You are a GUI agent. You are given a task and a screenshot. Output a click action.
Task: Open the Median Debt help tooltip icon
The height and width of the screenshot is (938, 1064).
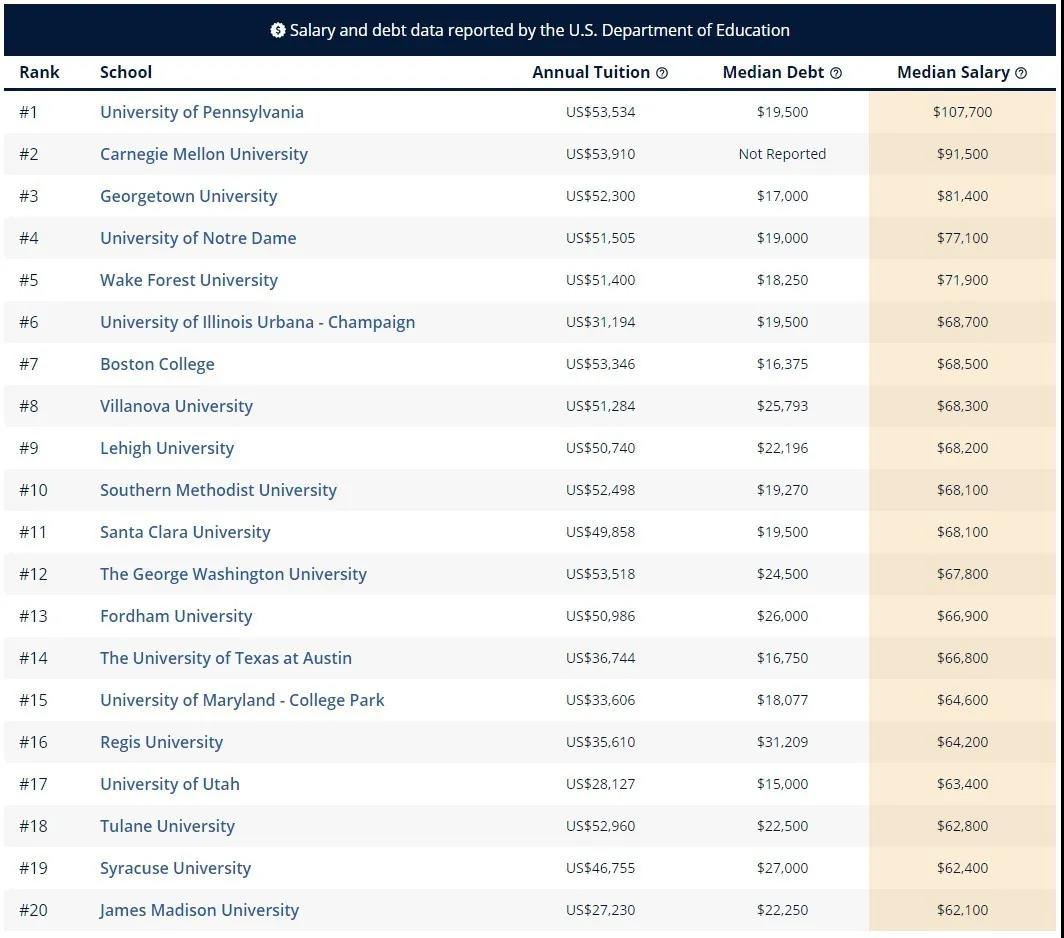[x=836, y=73]
